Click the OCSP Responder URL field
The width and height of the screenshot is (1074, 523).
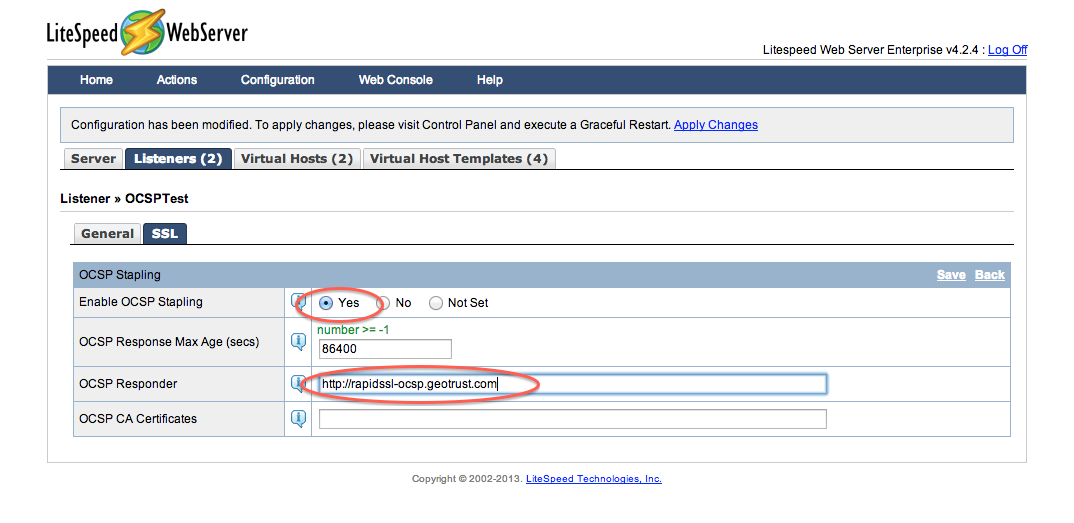(573, 384)
